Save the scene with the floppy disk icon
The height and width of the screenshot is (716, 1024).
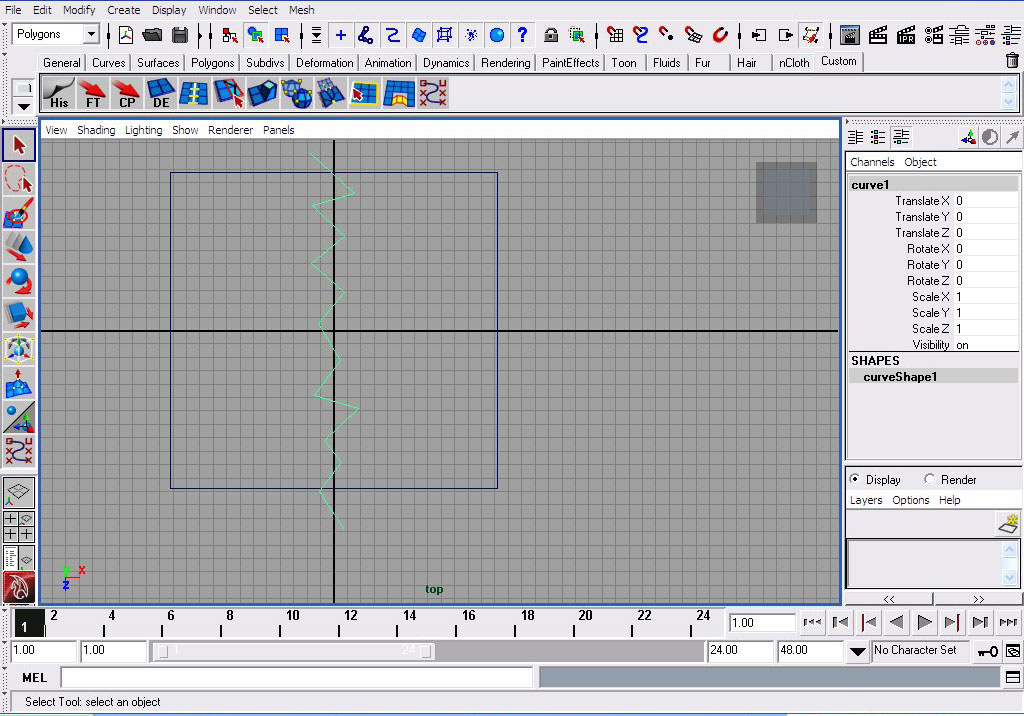click(x=180, y=35)
